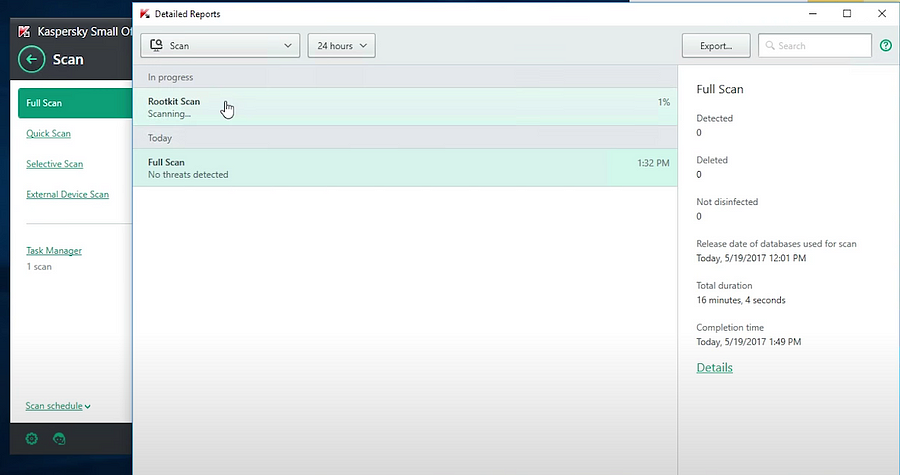Click the Not disinfected label
Image resolution: width=900 pixels, height=475 pixels.
pyautogui.click(x=727, y=202)
